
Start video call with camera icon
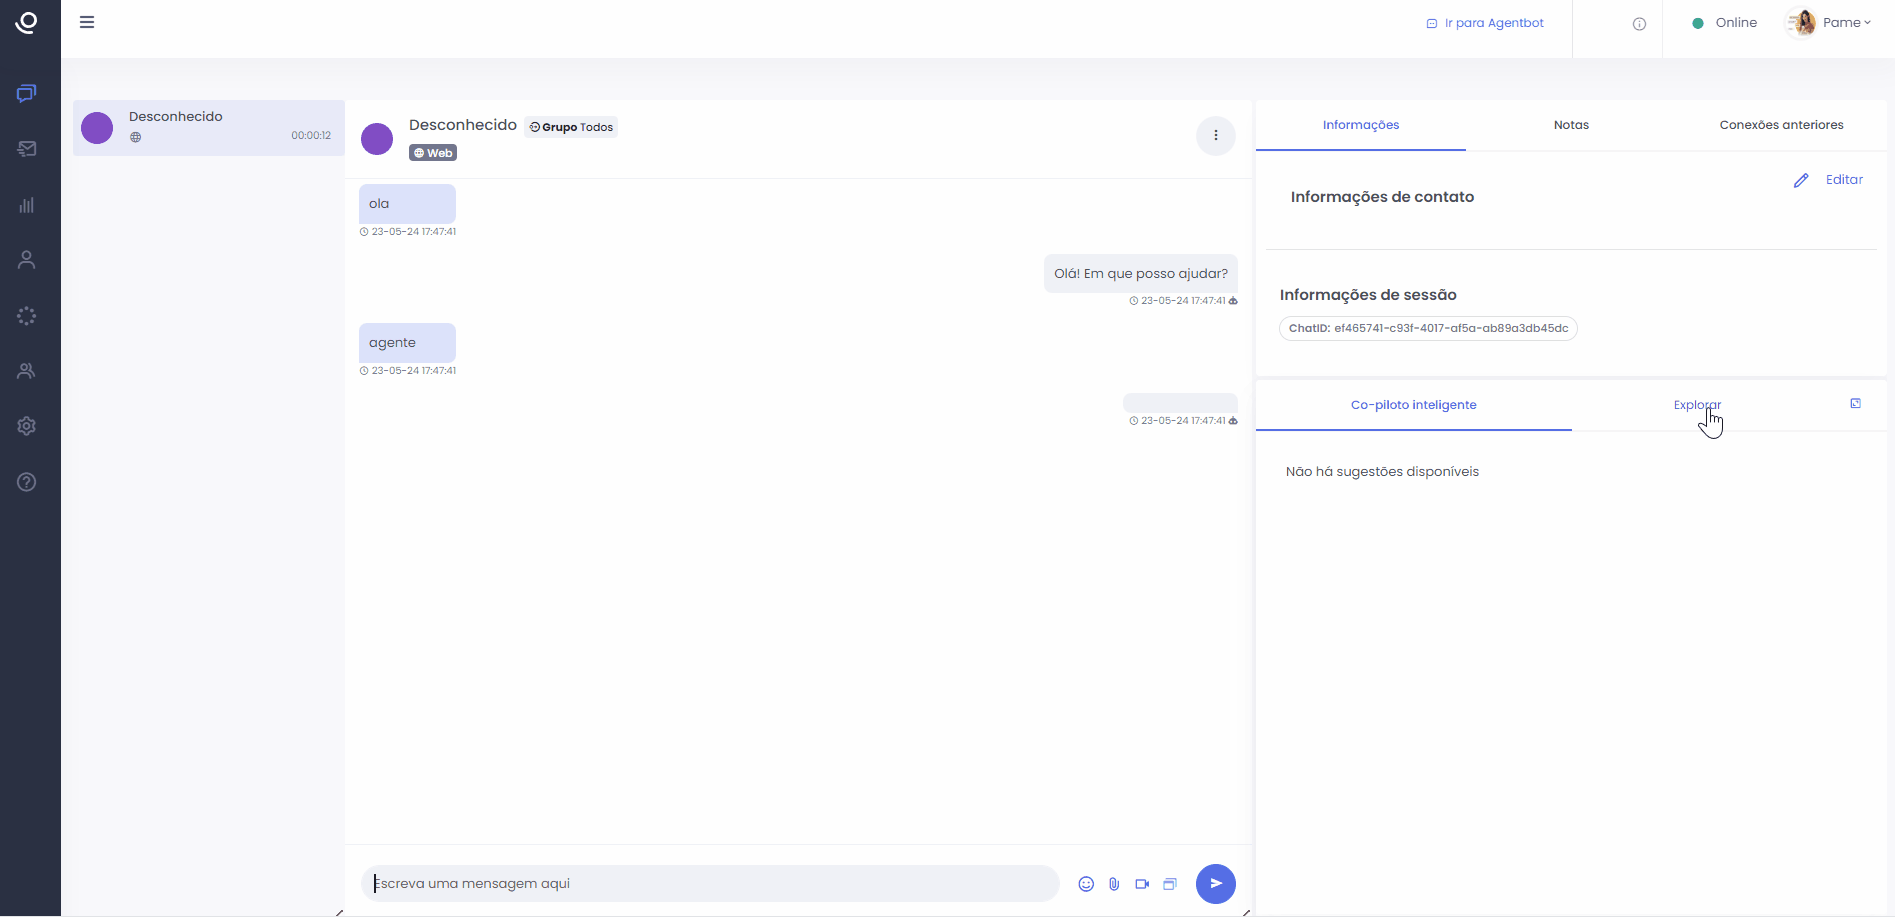pyautogui.click(x=1142, y=884)
